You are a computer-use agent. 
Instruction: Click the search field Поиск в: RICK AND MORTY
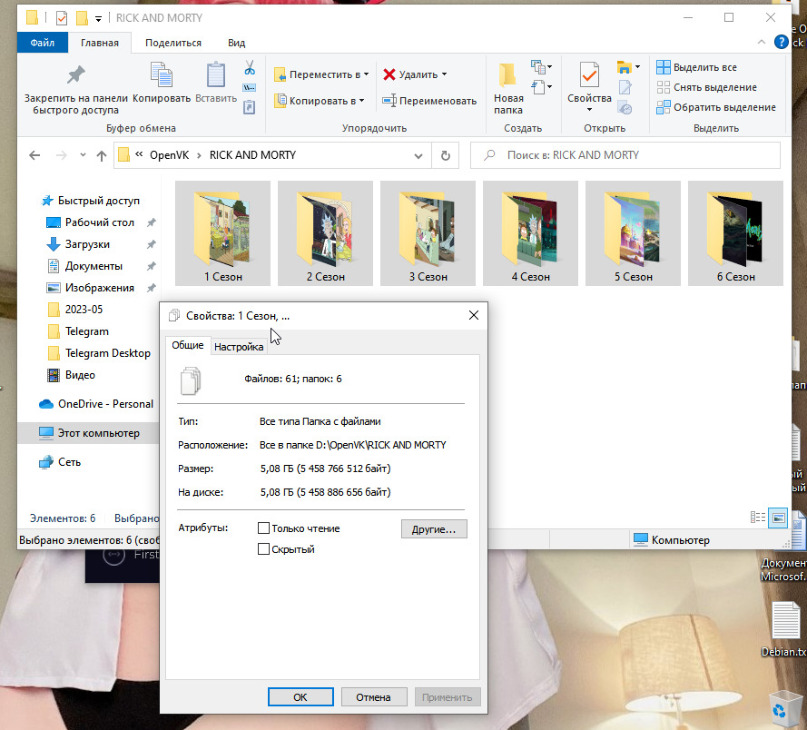[x=625, y=155]
